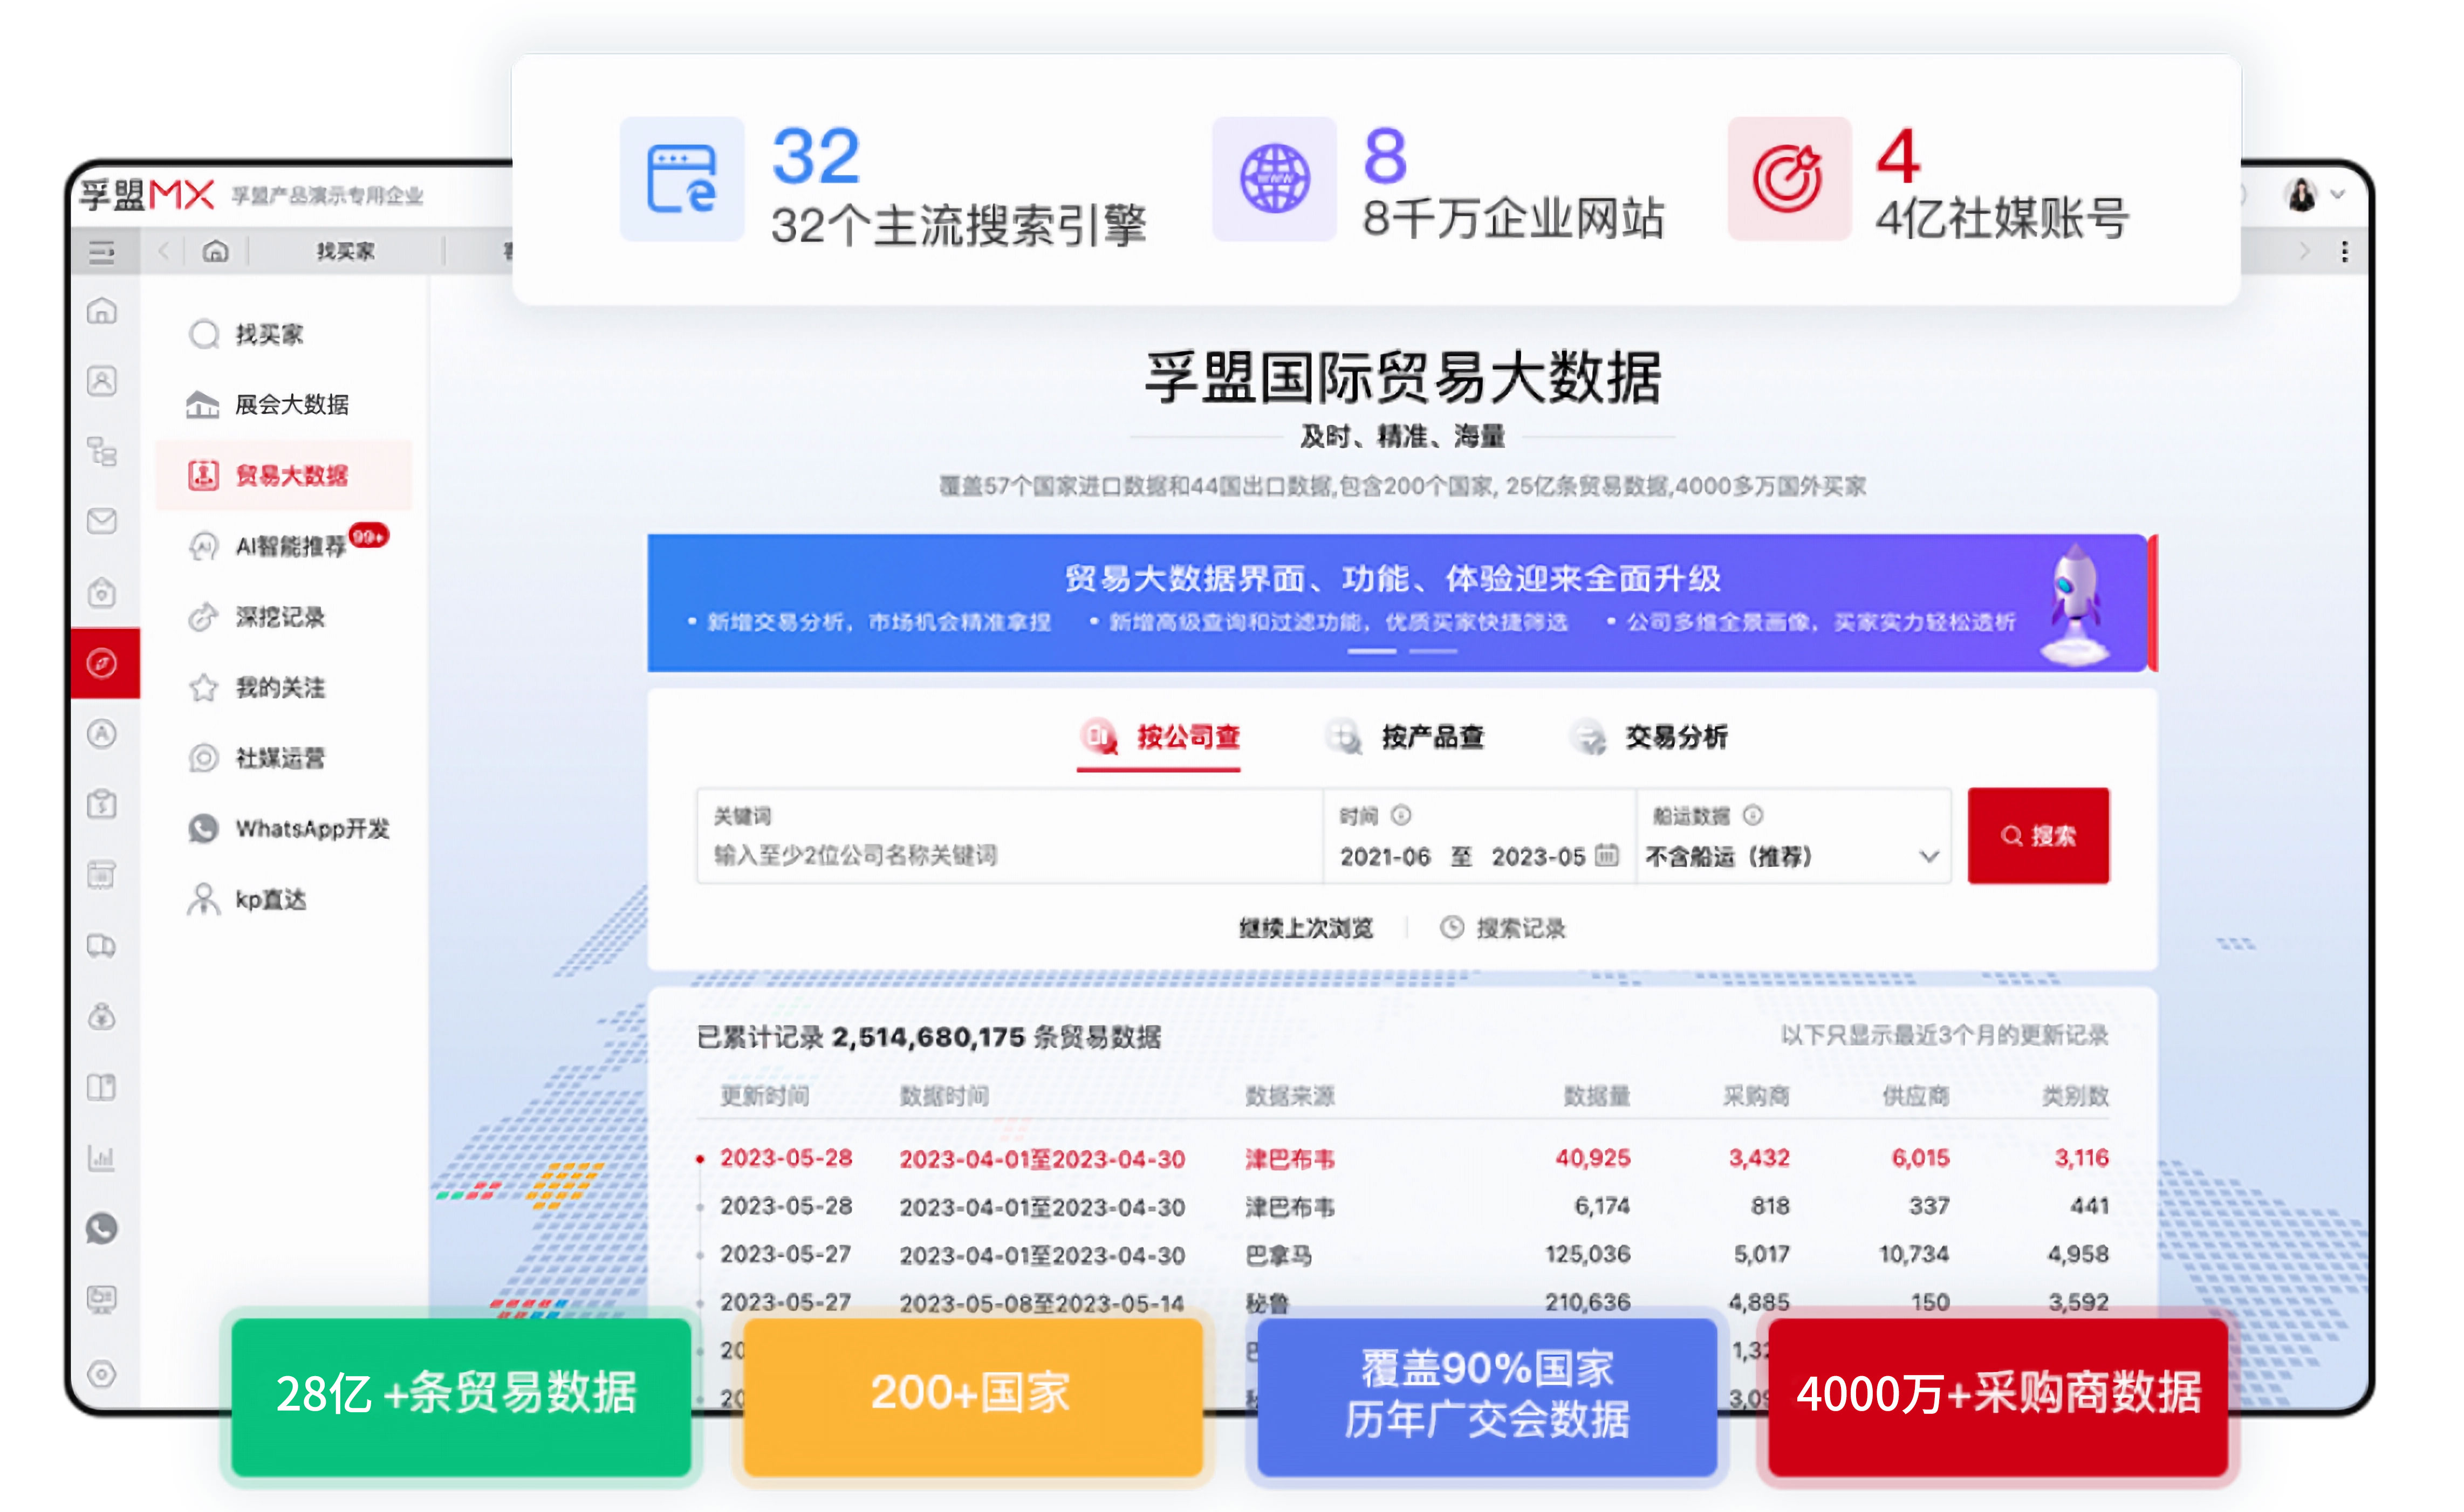Image resolution: width=2464 pixels, height=1512 pixels.
Task: Click the calendar icon in date range
Action: pos(1607,856)
